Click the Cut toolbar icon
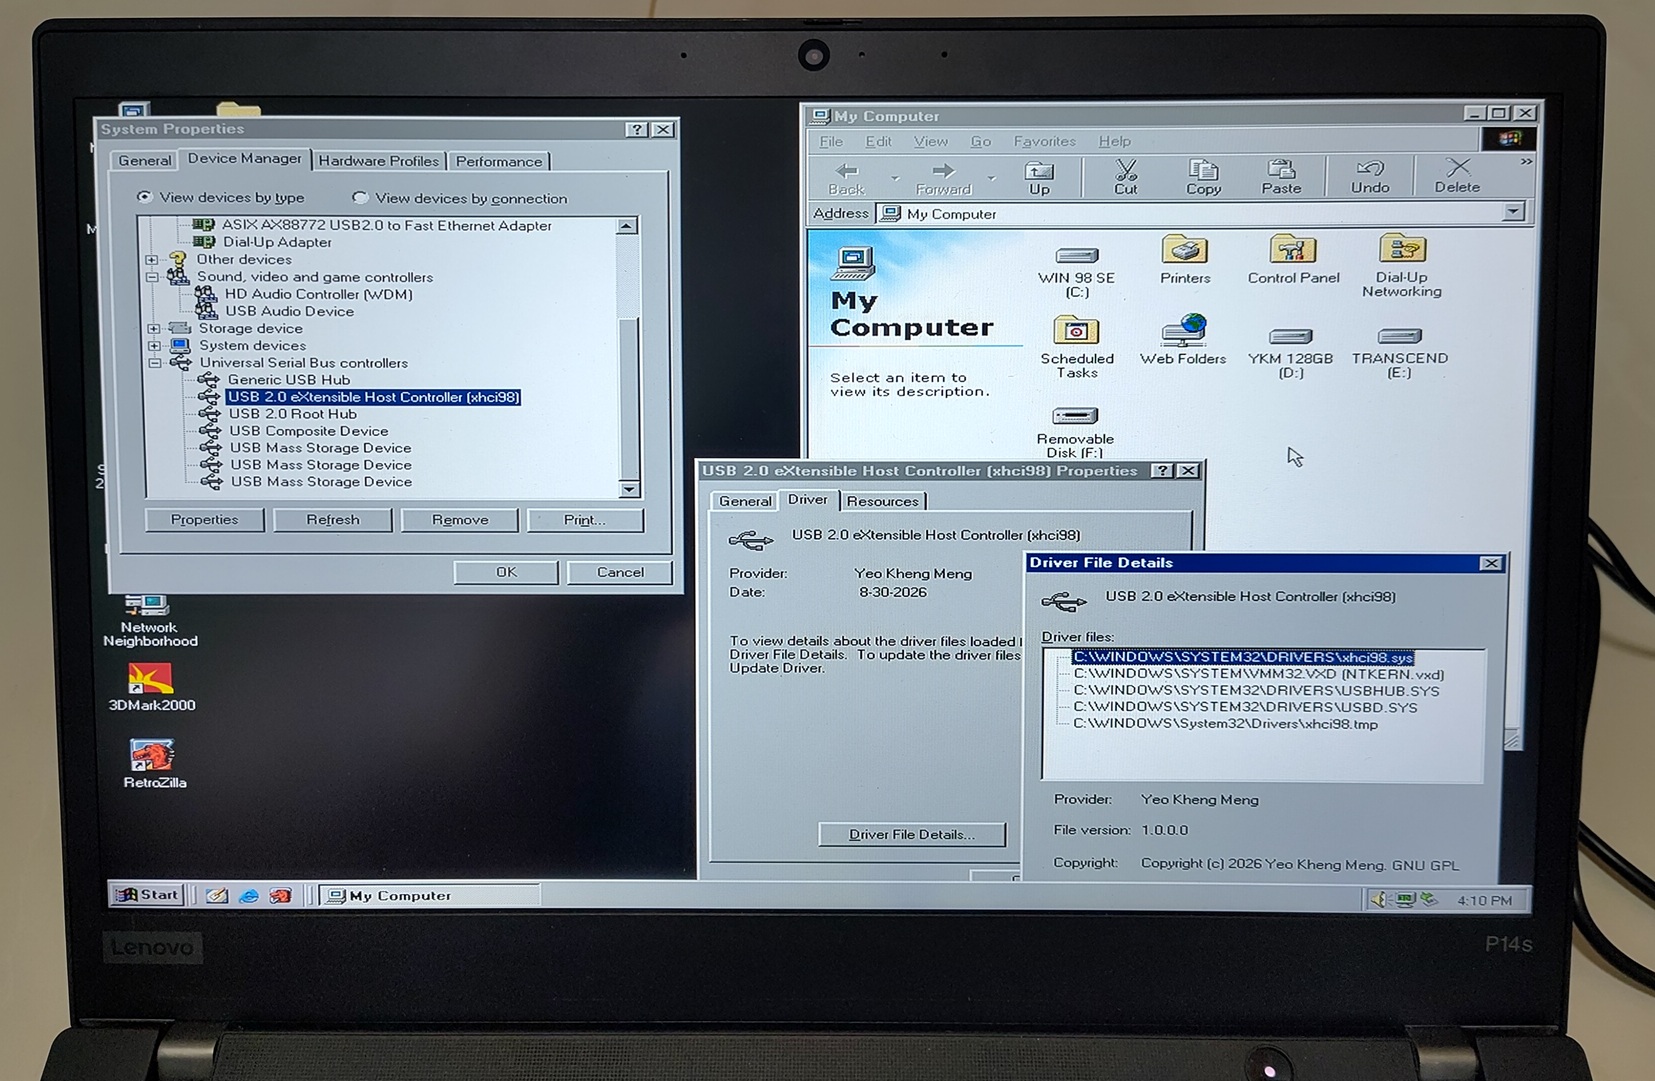1655x1081 pixels. click(1126, 177)
